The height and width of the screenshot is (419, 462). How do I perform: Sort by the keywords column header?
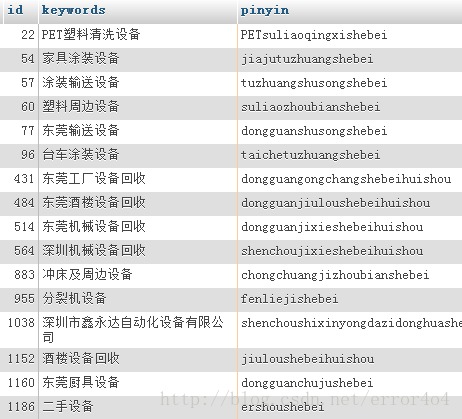(73, 10)
